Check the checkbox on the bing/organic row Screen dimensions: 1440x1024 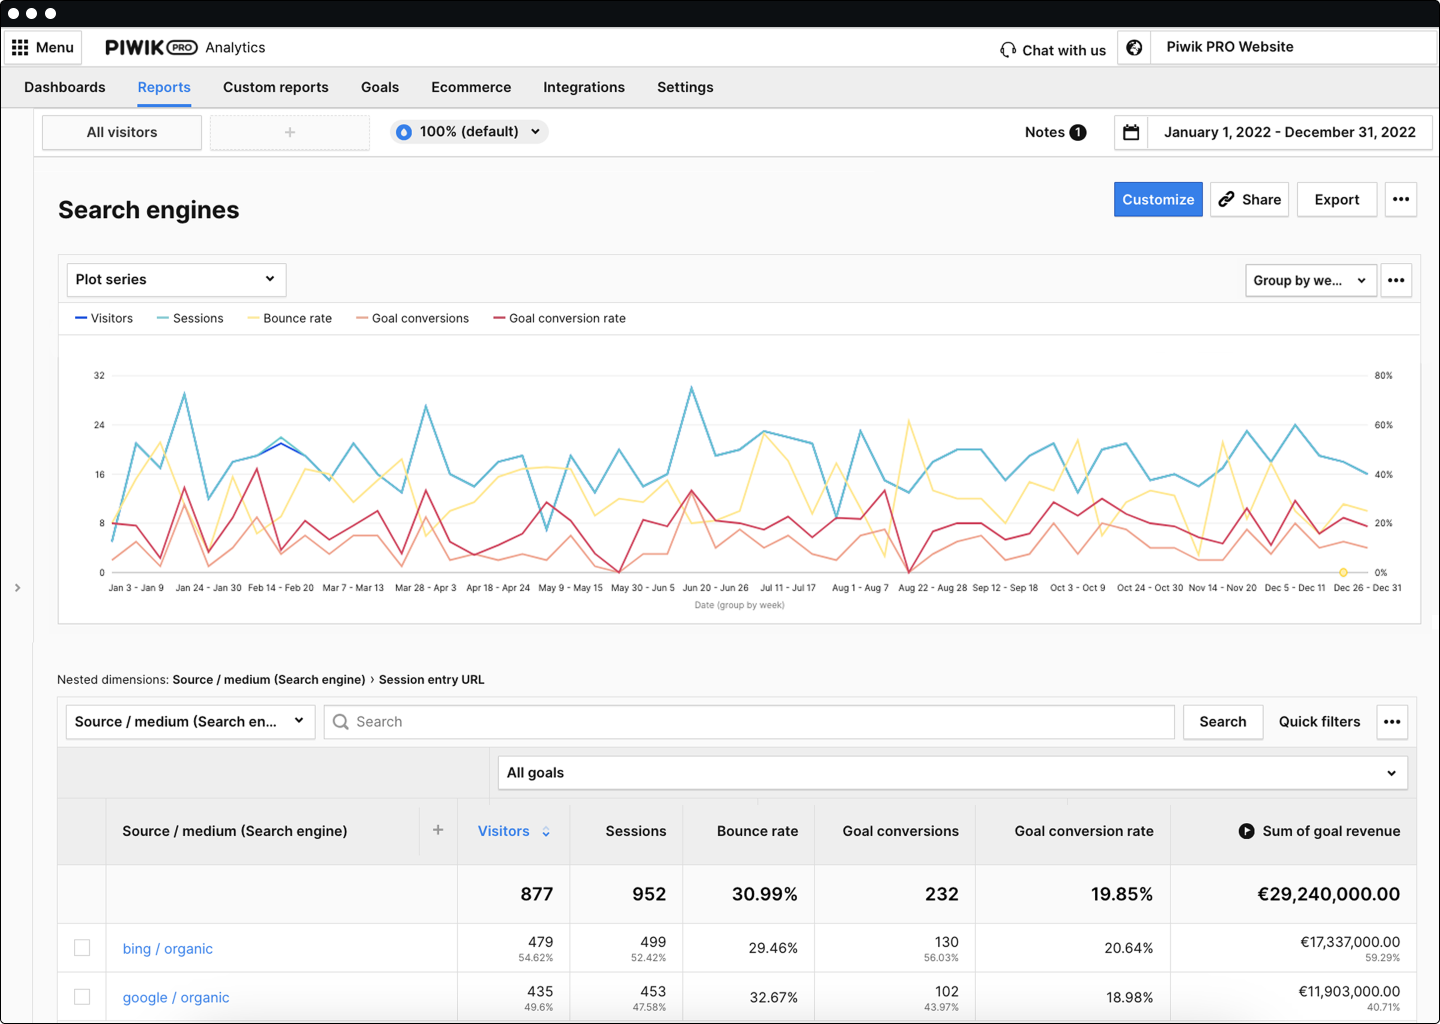click(82, 947)
